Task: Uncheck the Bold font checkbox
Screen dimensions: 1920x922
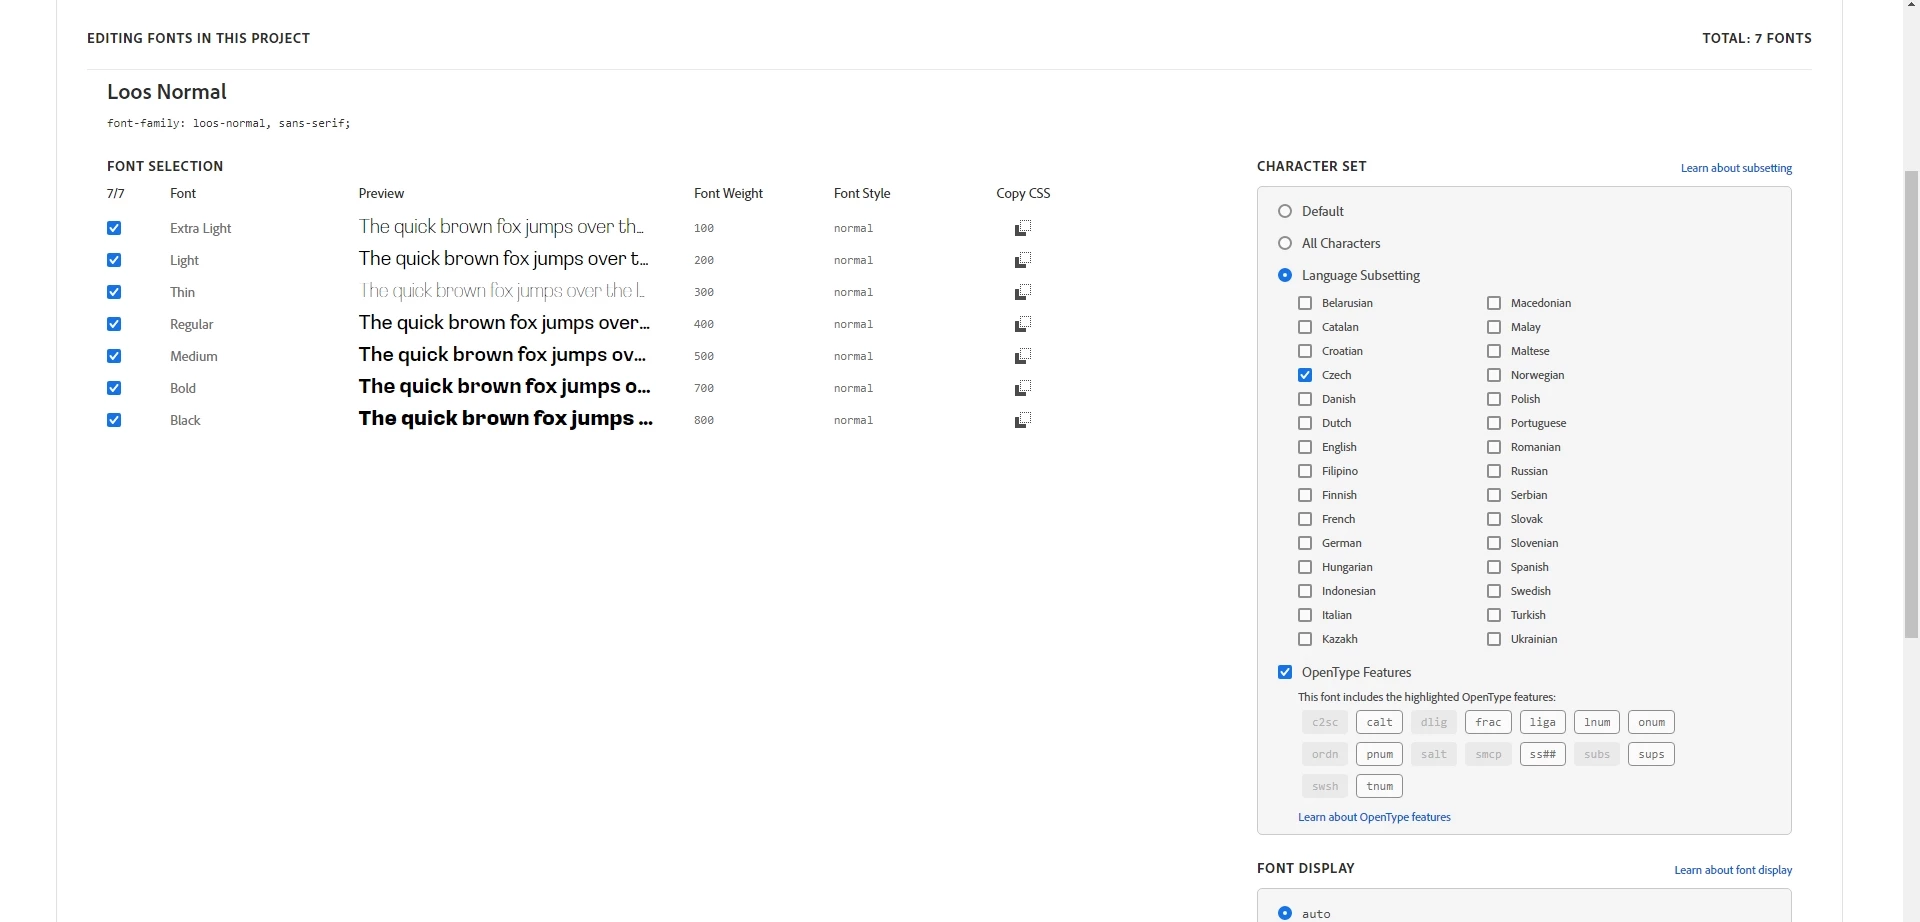Action: 114,388
